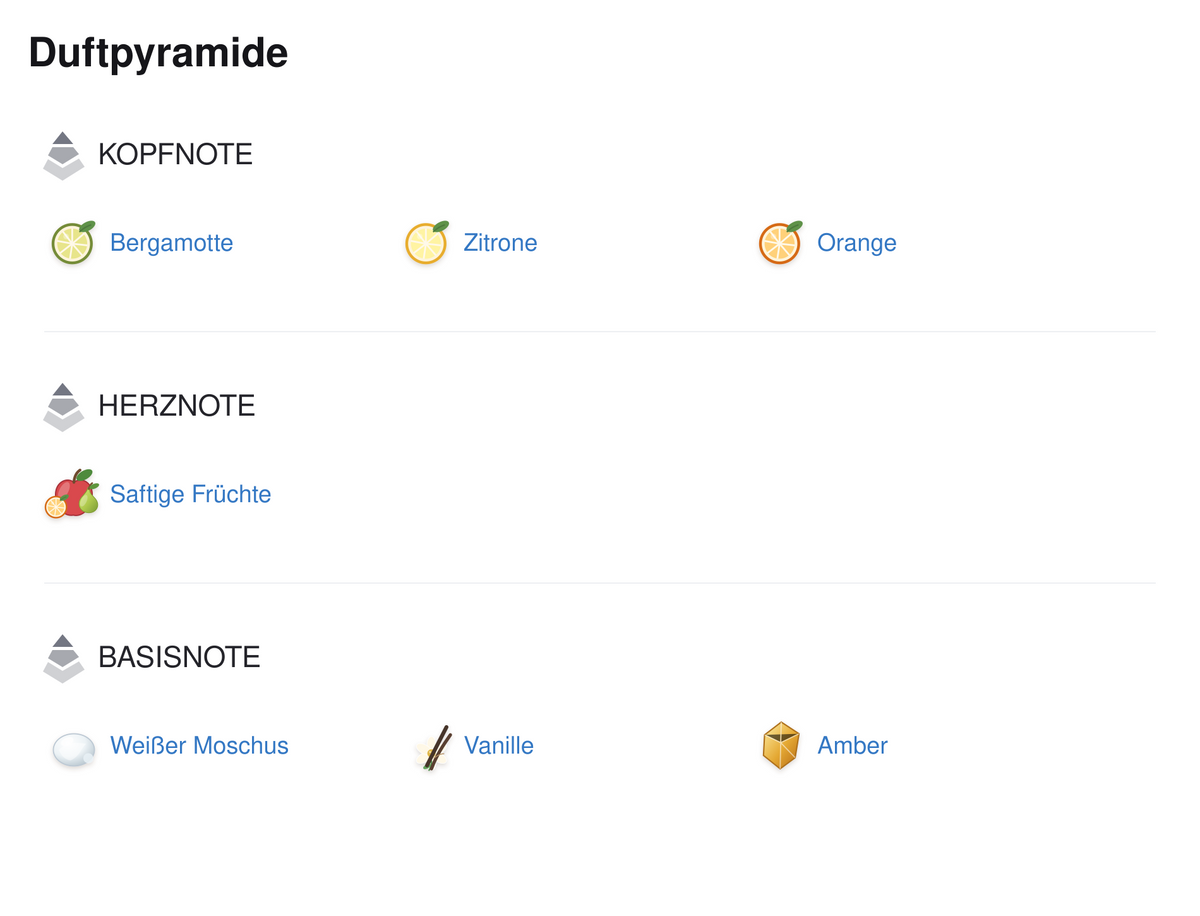Screen dimensions: 1200x916
Task: Open the Saftige Früchte link
Action: 190,494
